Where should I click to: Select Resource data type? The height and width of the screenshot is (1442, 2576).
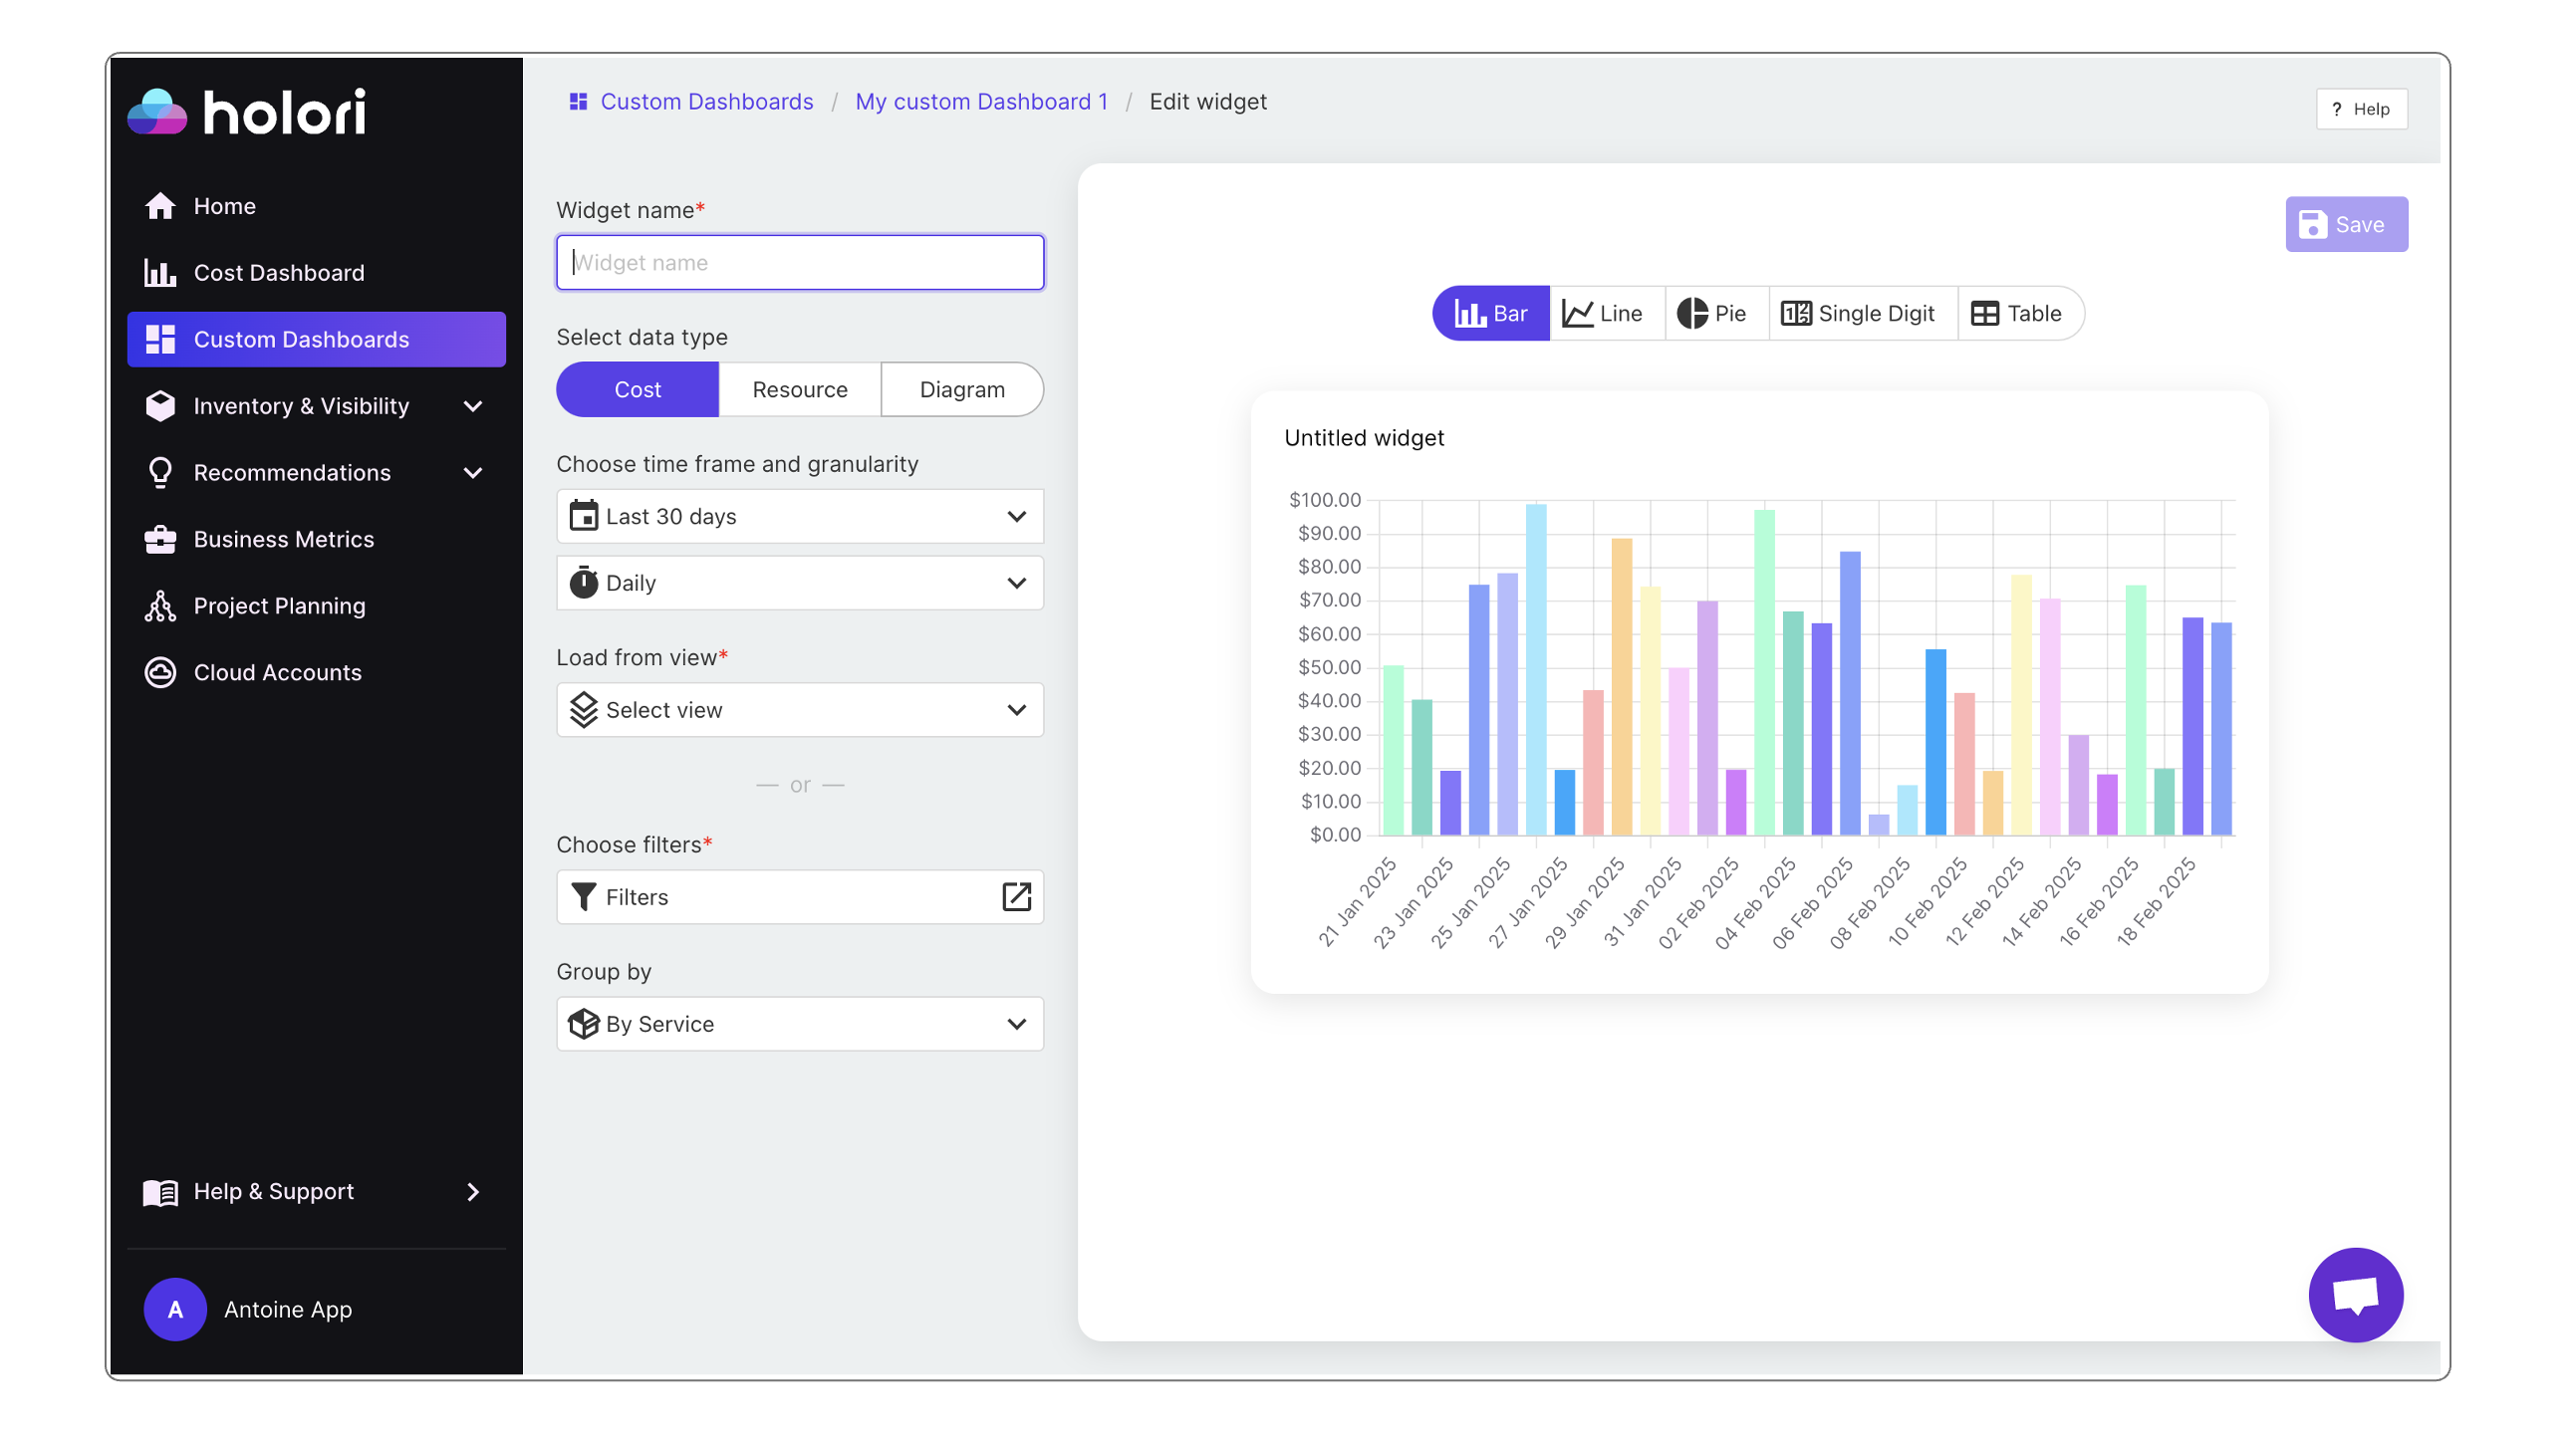click(800, 390)
